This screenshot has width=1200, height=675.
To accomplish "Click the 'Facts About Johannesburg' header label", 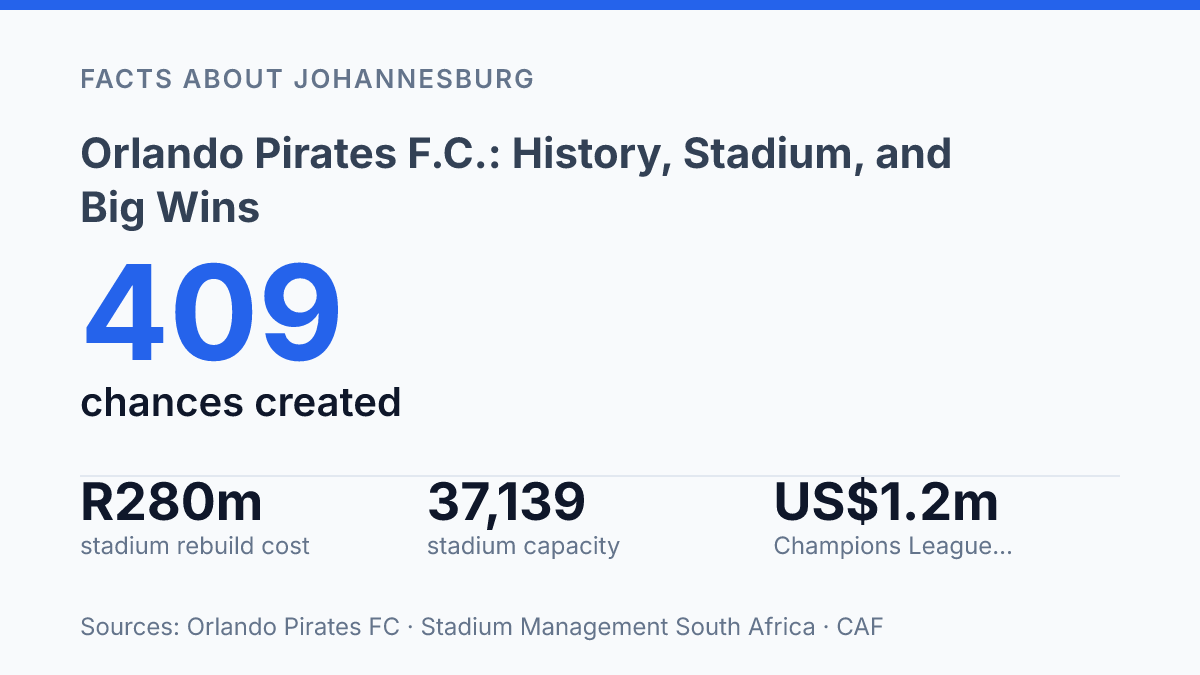I will [x=307, y=79].
